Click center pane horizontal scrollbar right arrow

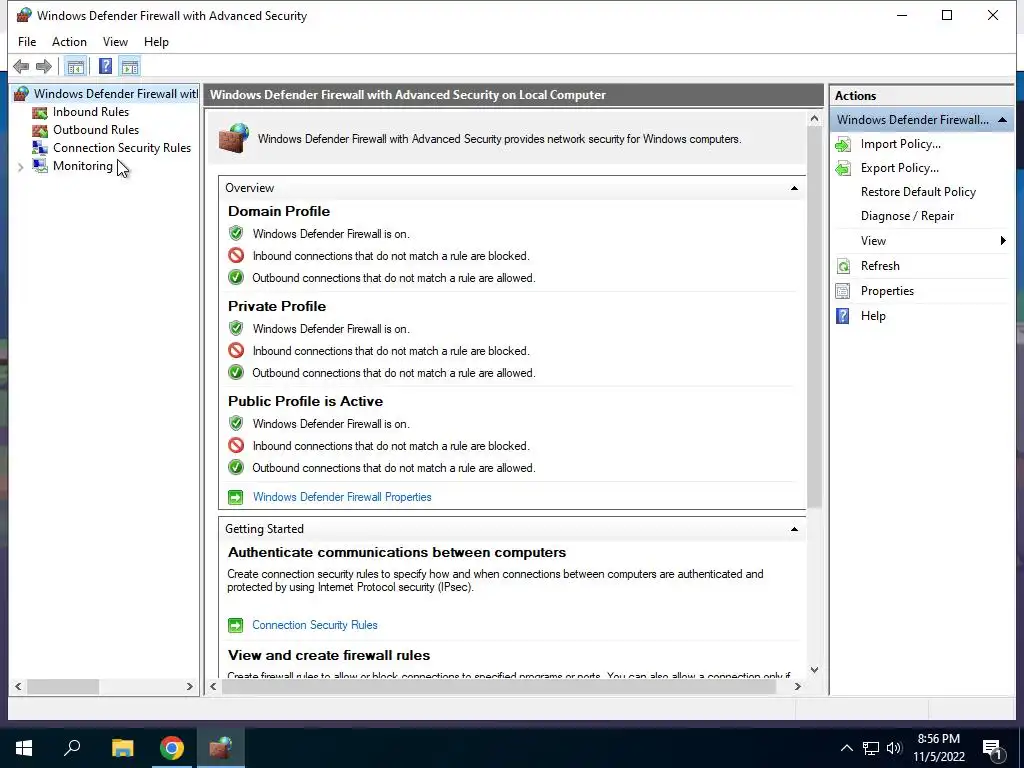pyautogui.click(x=797, y=686)
